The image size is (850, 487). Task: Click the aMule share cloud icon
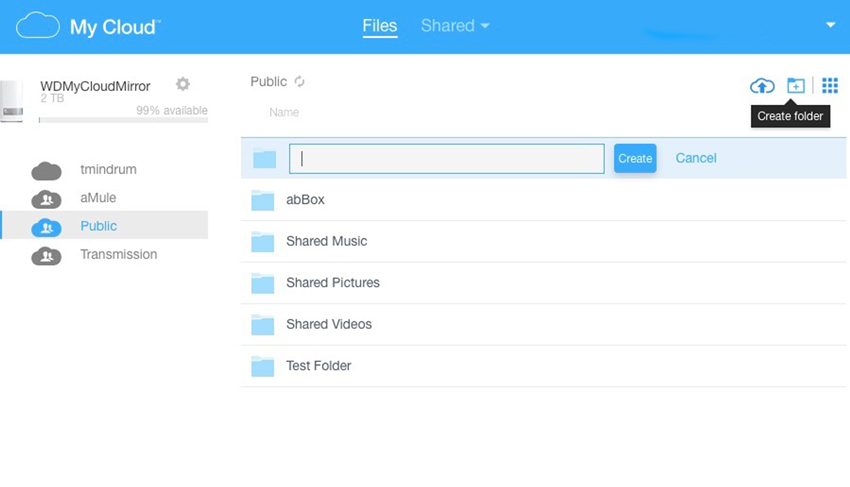(x=47, y=199)
